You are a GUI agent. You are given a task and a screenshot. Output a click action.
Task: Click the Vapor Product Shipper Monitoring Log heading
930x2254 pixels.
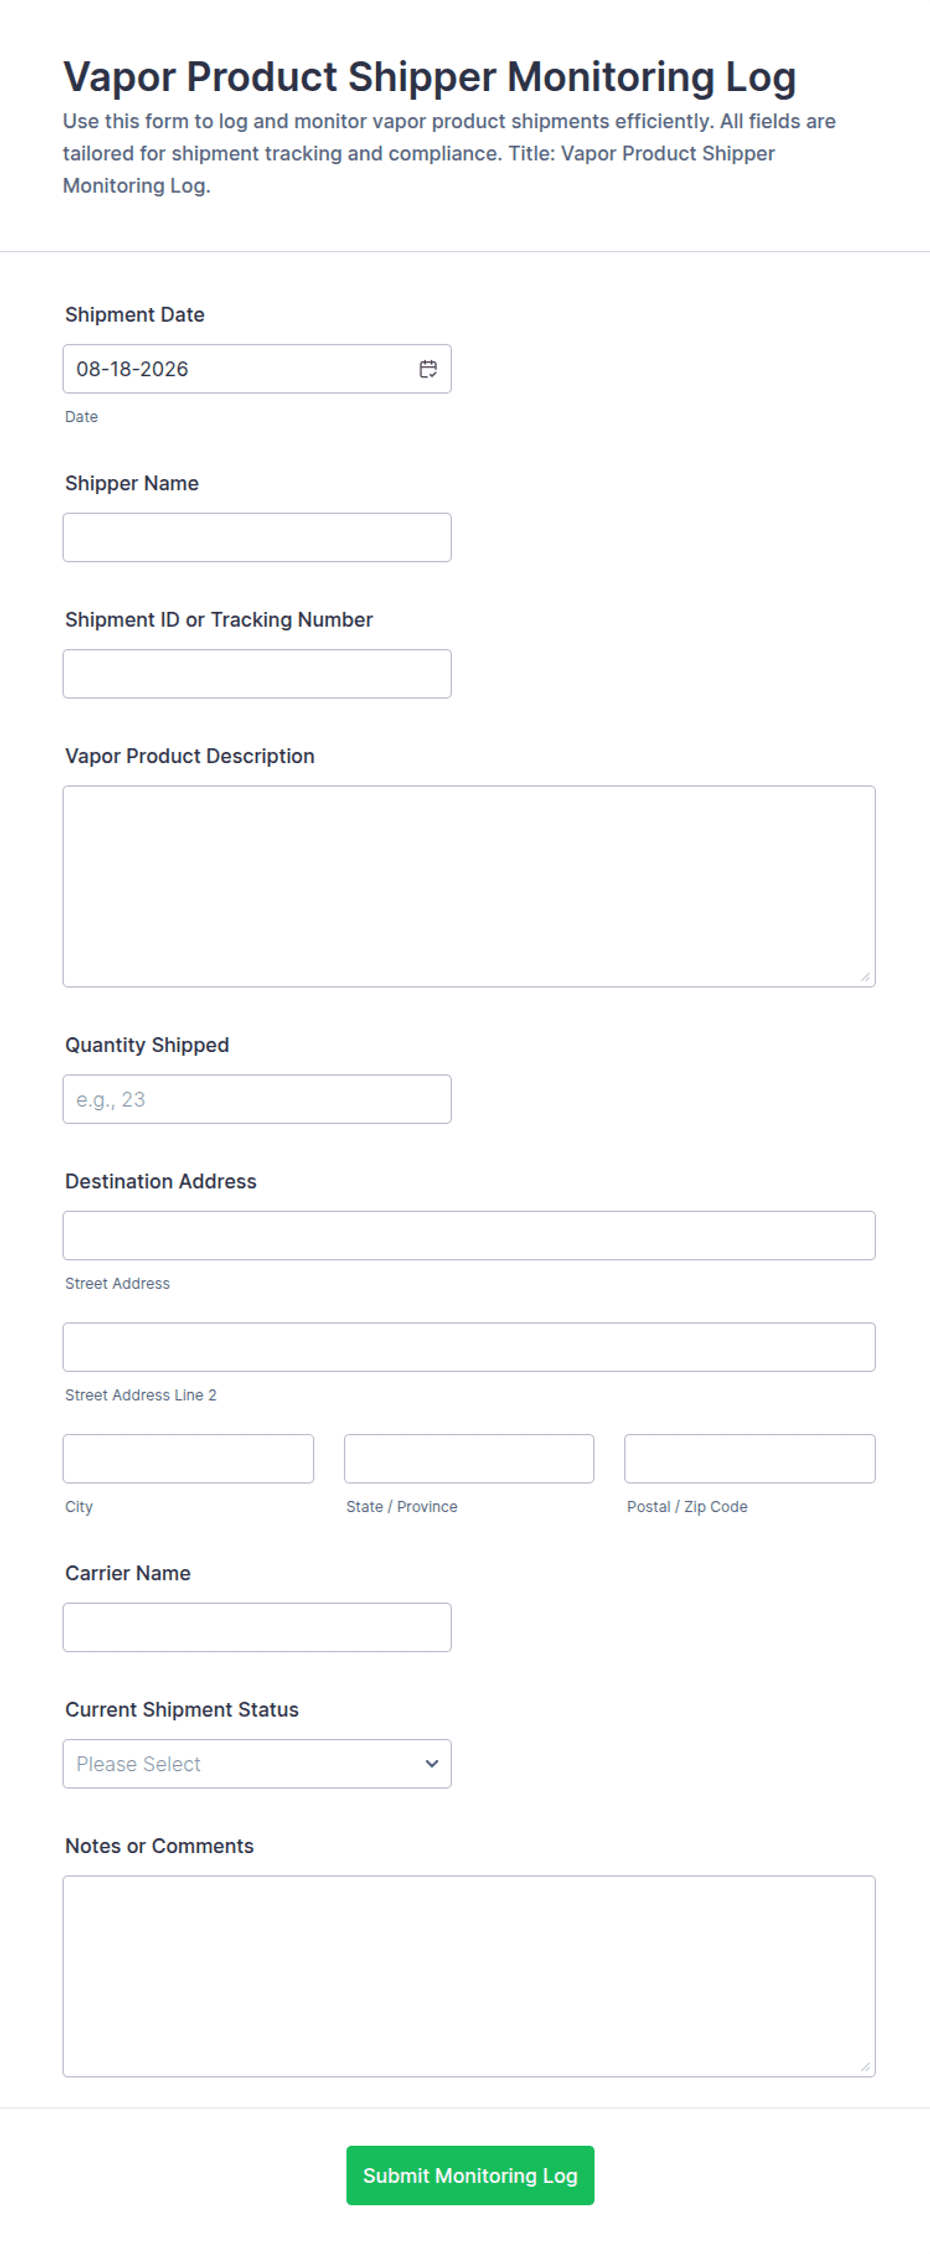click(430, 77)
